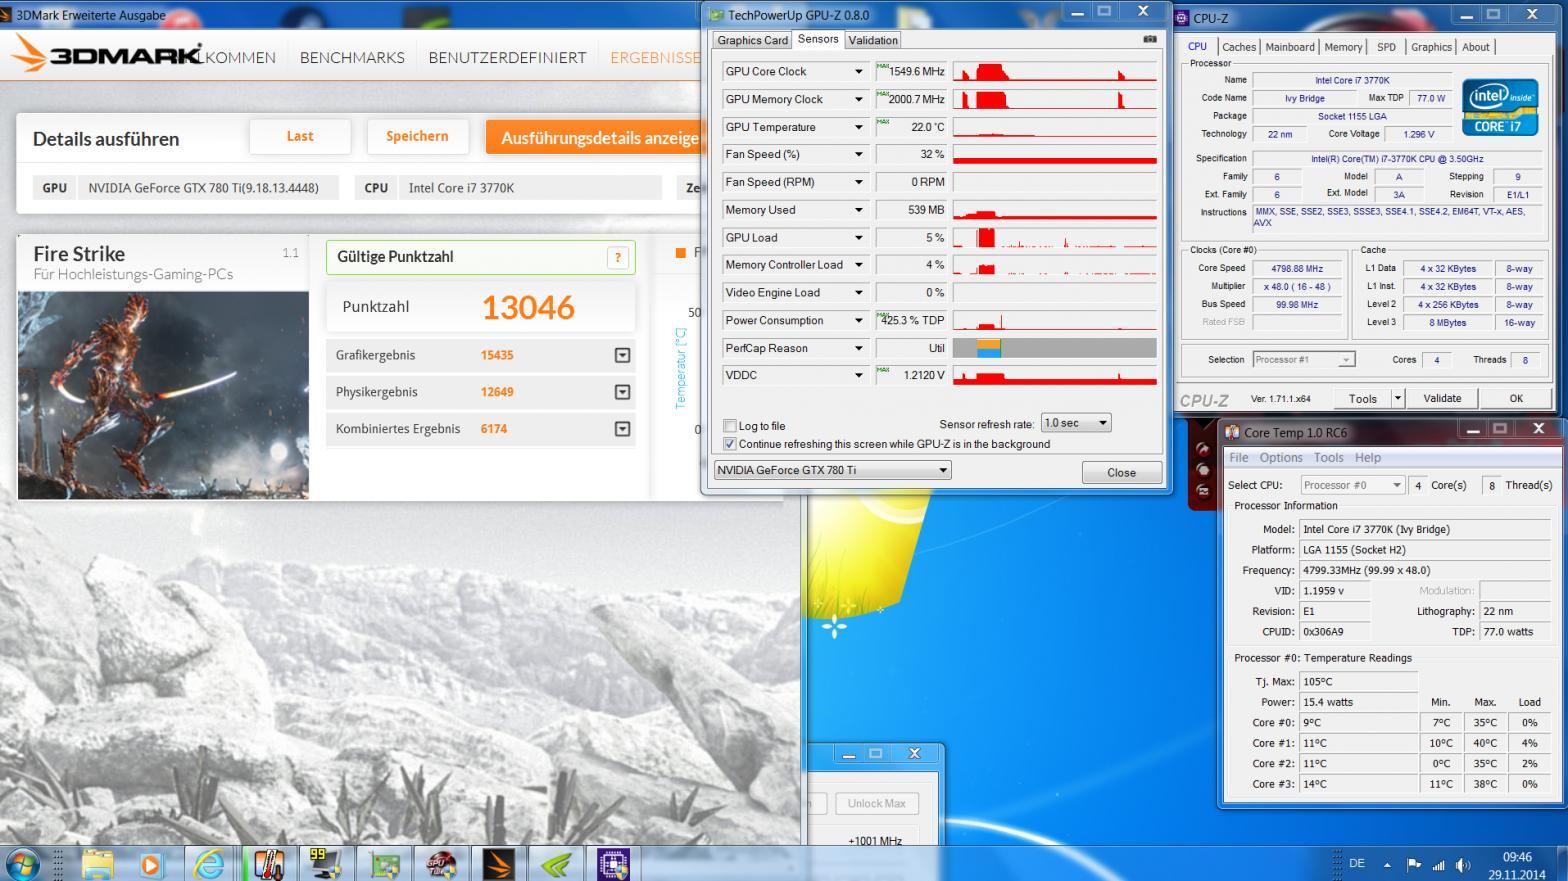Click the red hexagon button beside Core Temp
Screen dimensions: 1568x881
click(1202, 471)
